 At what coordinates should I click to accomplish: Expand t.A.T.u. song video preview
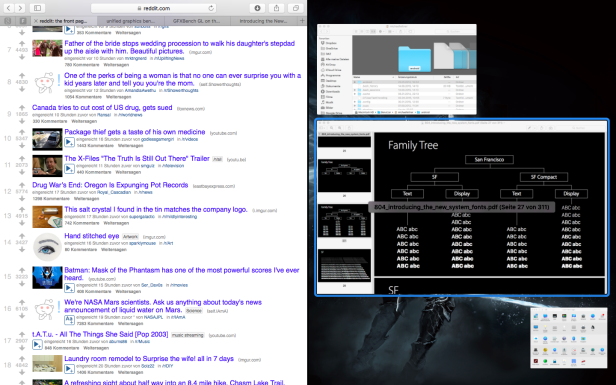[37, 345]
